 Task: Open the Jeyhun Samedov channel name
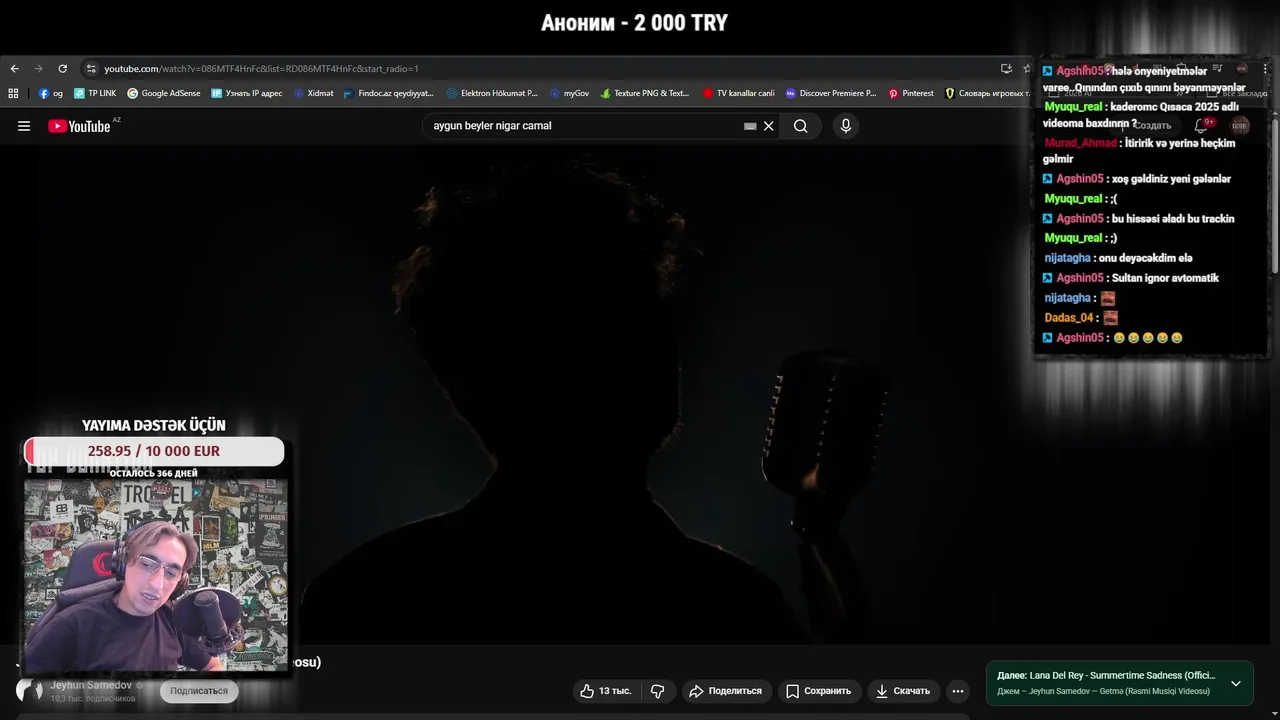pos(91,685)
